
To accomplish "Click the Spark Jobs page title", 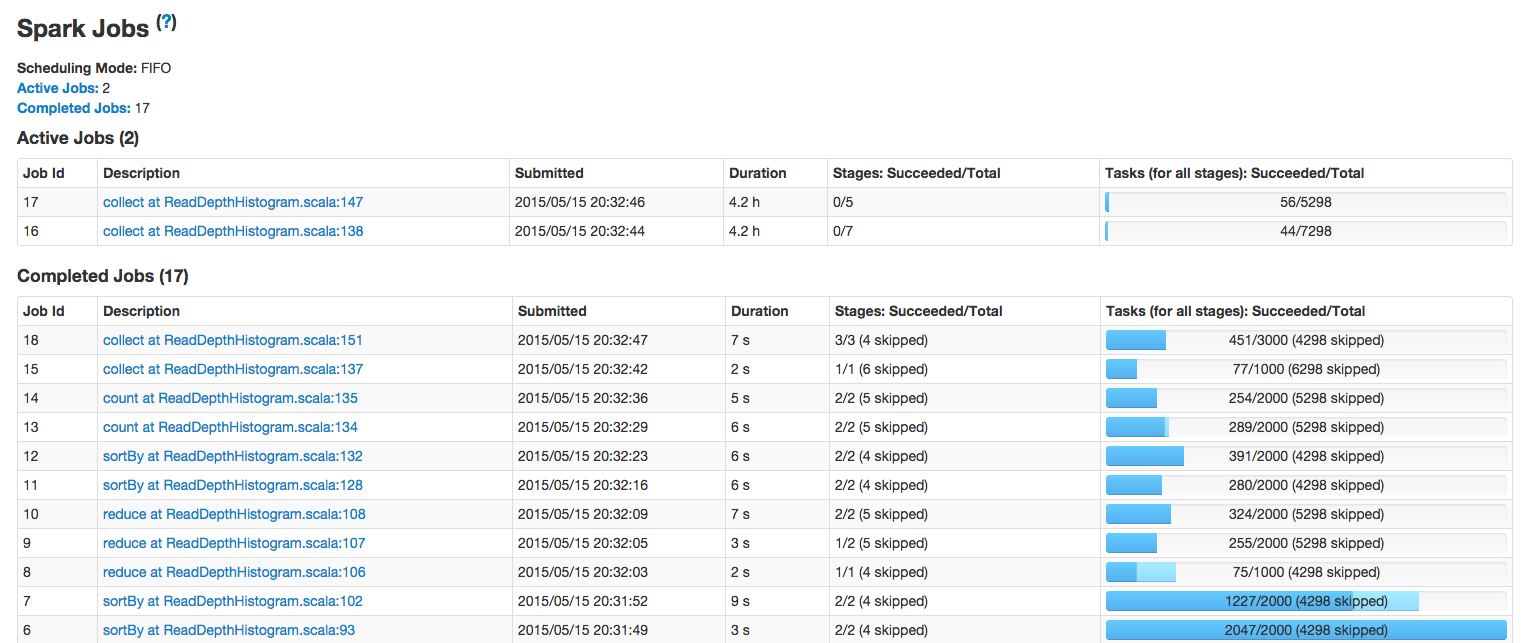I will click(x=83, y=30).
